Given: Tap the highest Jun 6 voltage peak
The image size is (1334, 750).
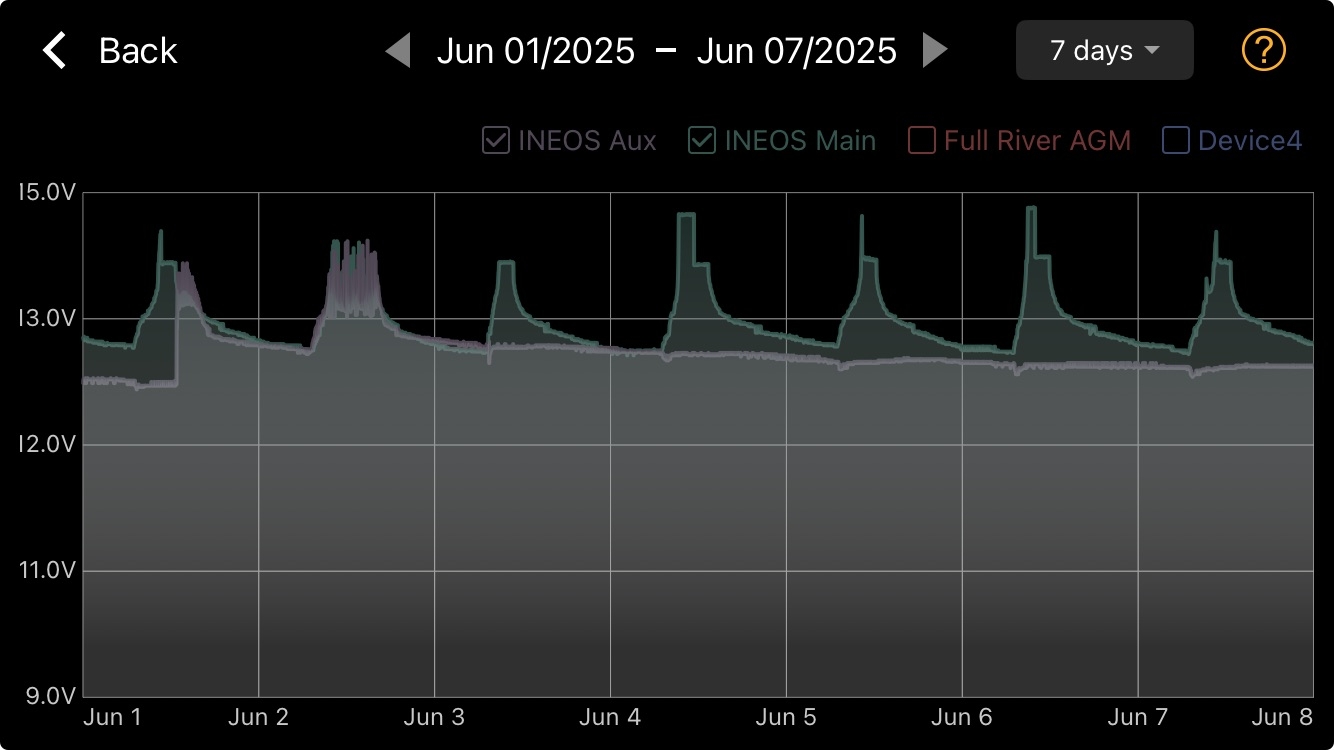Looking at the screenshot, I should coord(1031,209).
